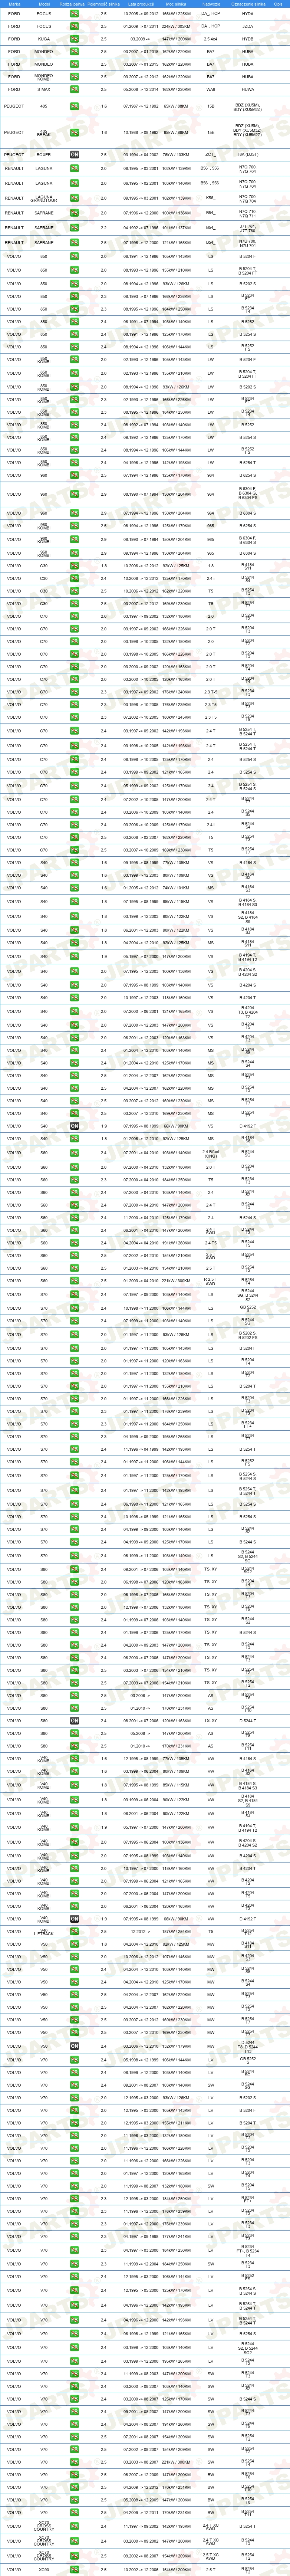Click the fuel icon in the FORD FOCUS JZDA row

(75, 26)
